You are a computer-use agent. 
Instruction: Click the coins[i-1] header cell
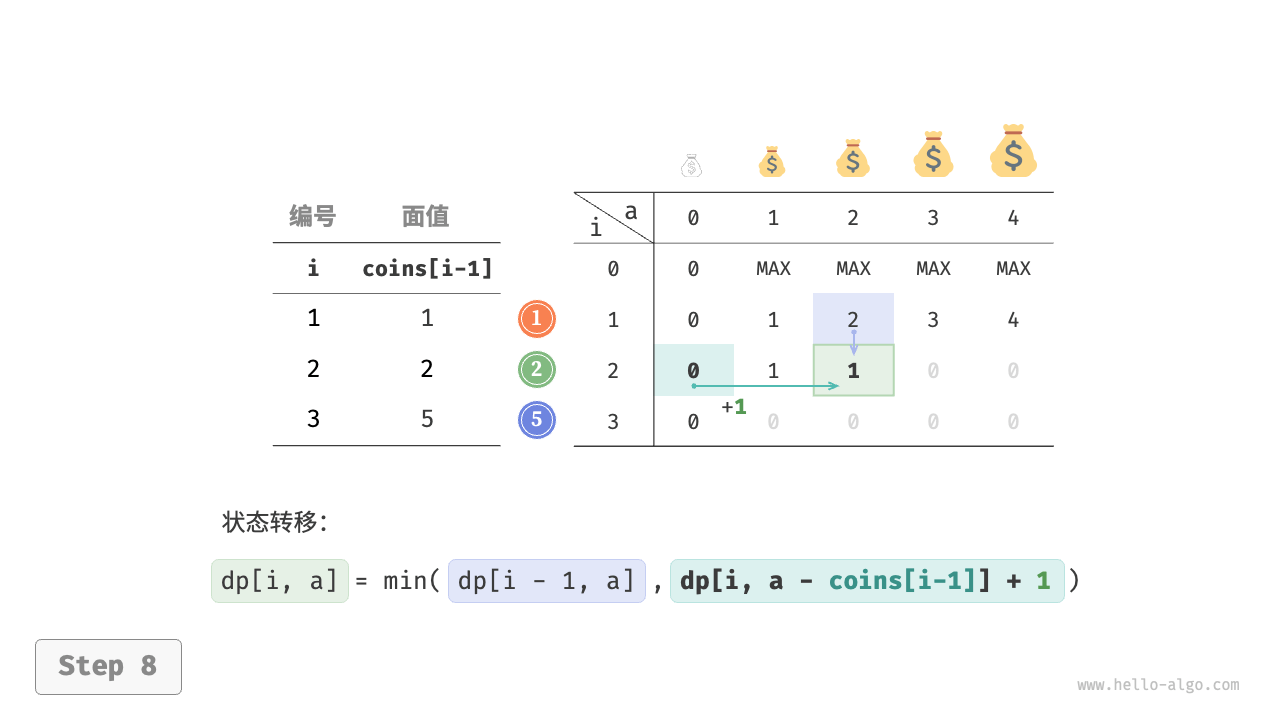point(427,268)
